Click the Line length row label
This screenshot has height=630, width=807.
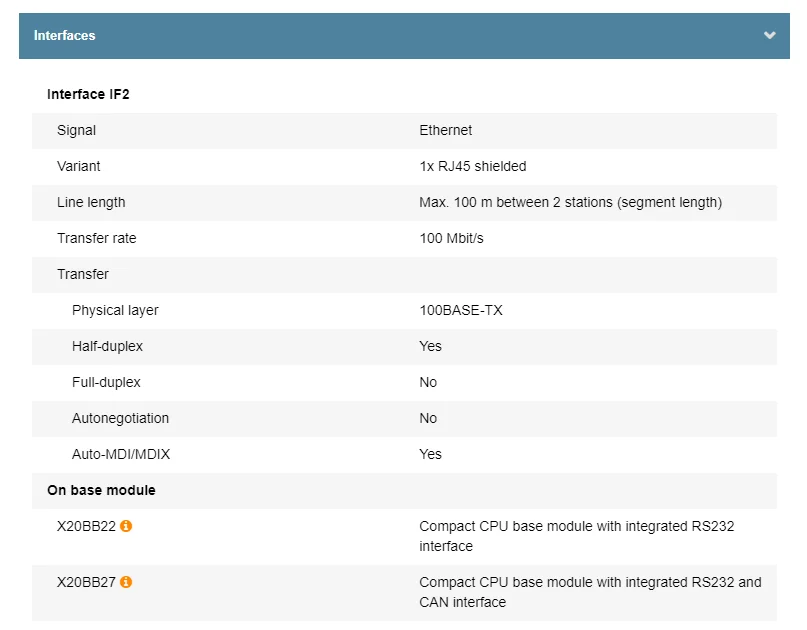(91, 202)
